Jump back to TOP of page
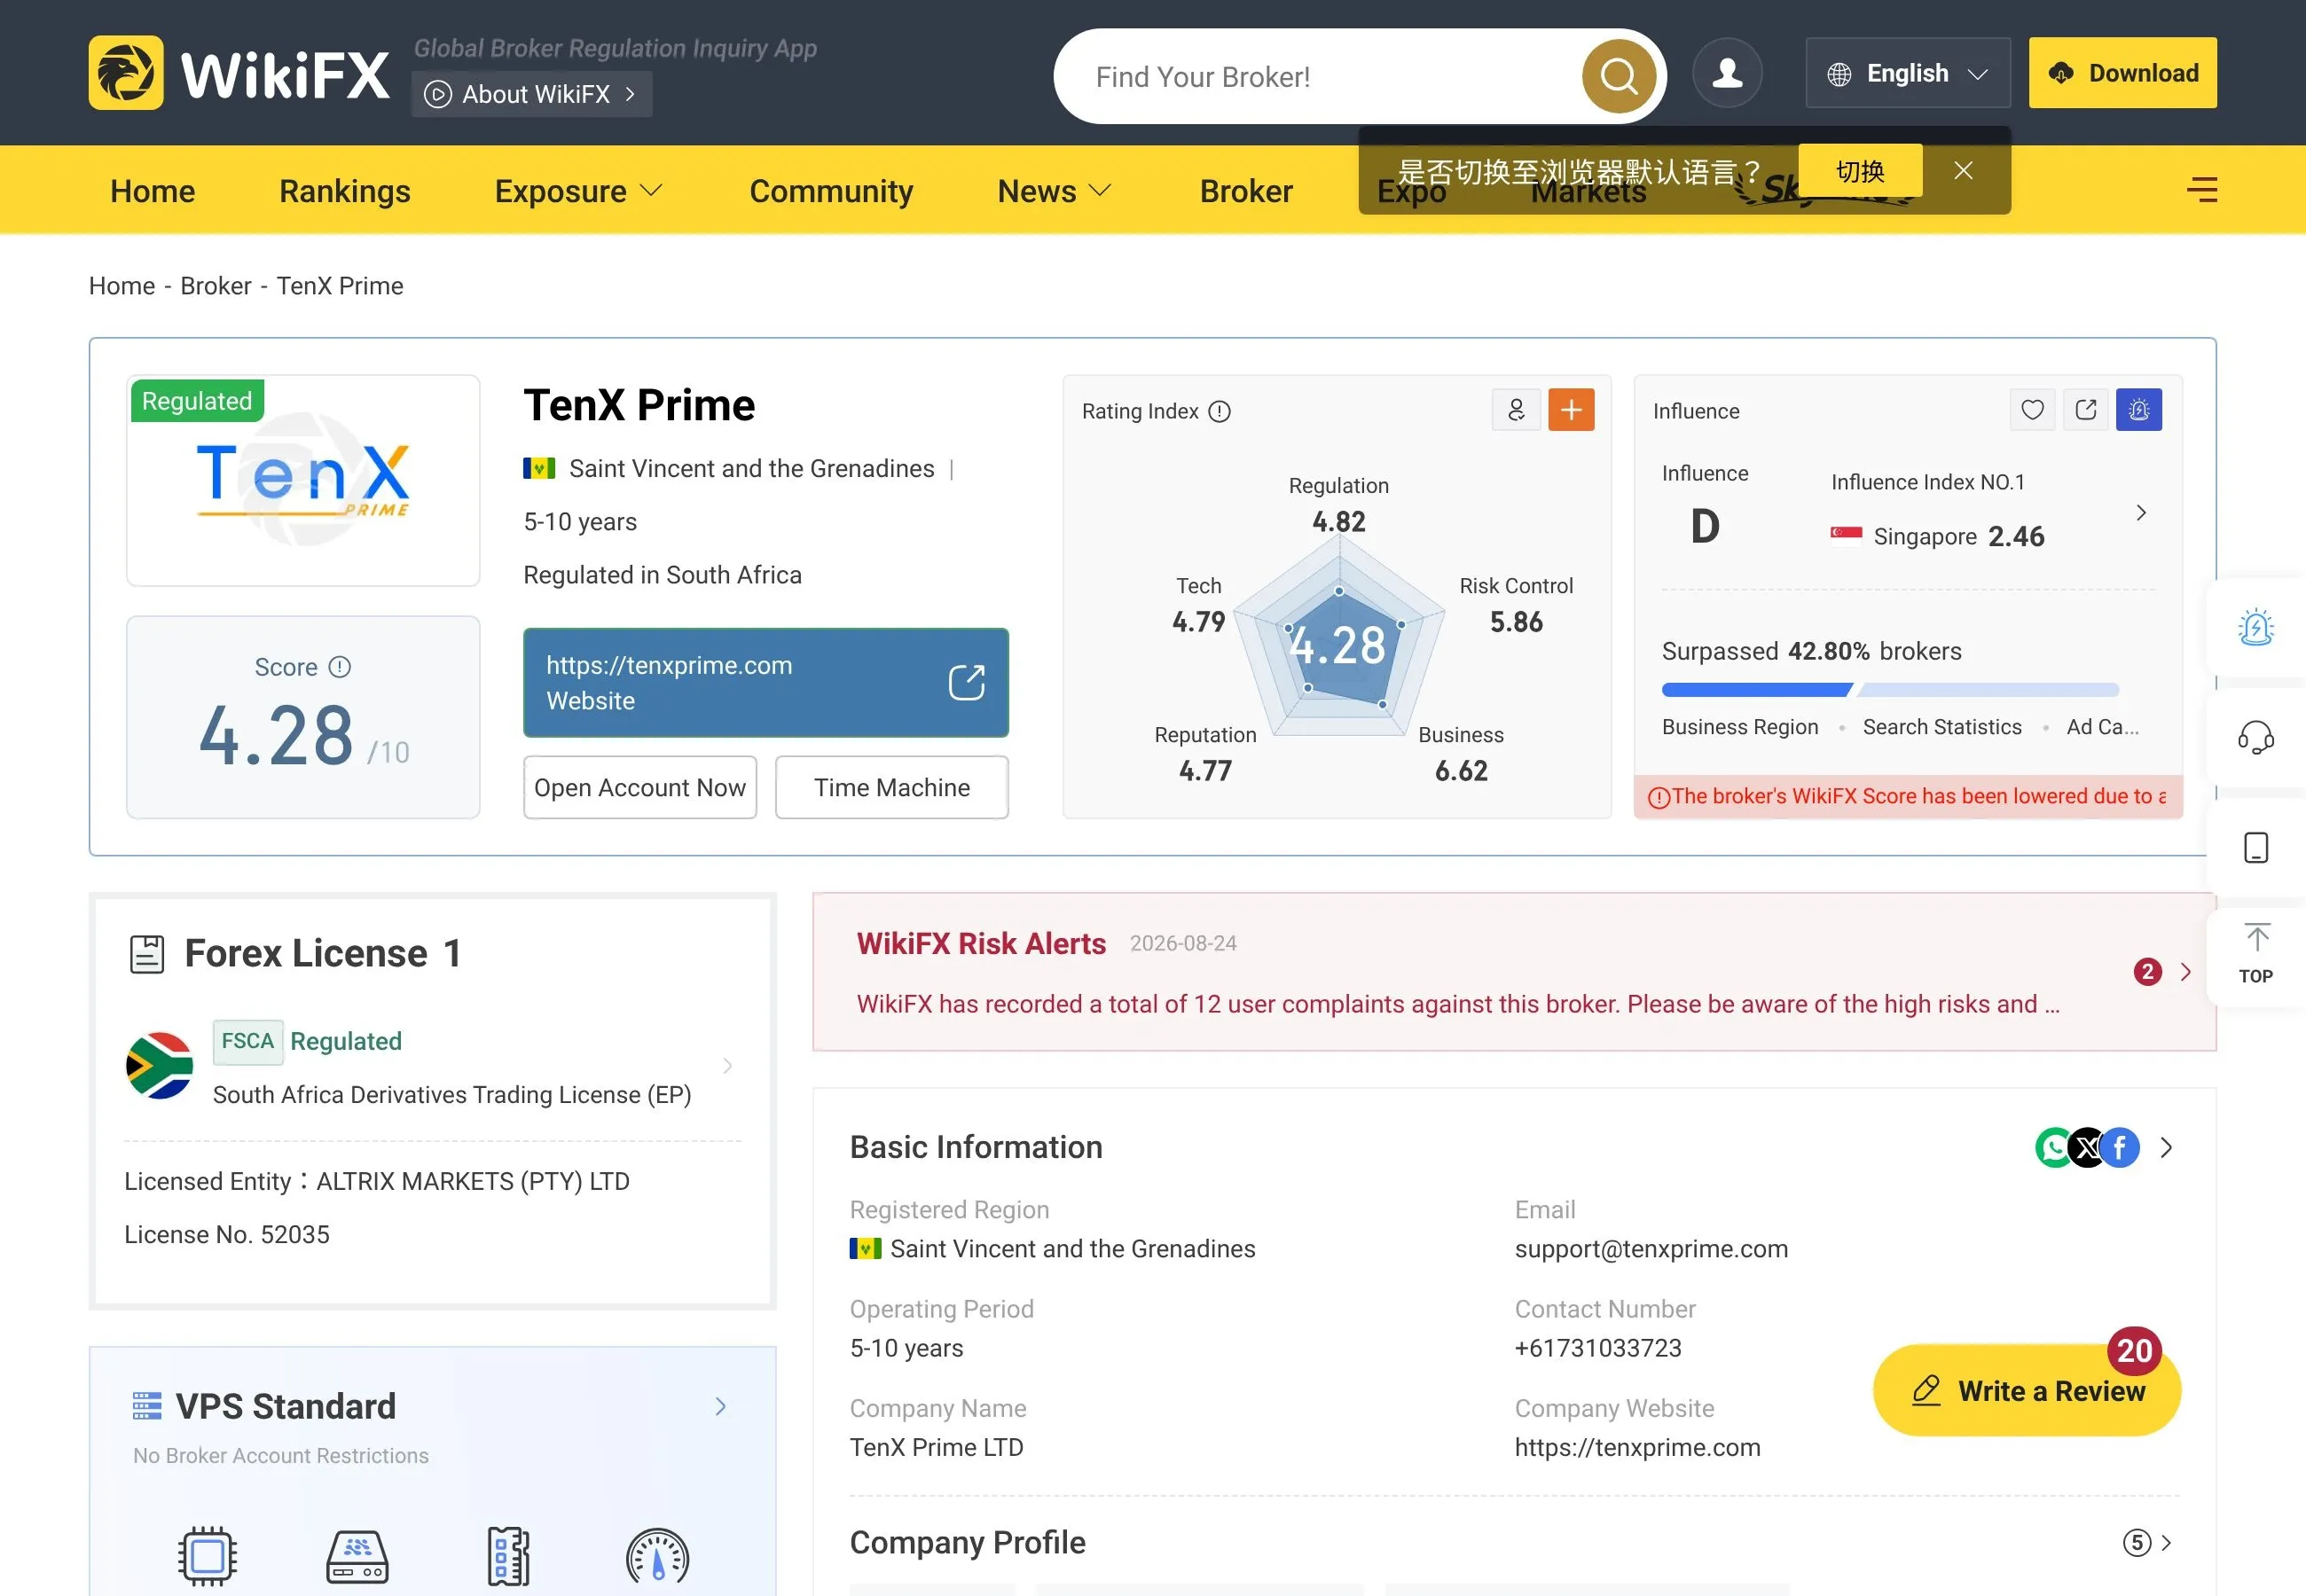Image resolution: width=2306 pixels, height=1596 pixels. pyautogui.click(x=2256, y=954)
